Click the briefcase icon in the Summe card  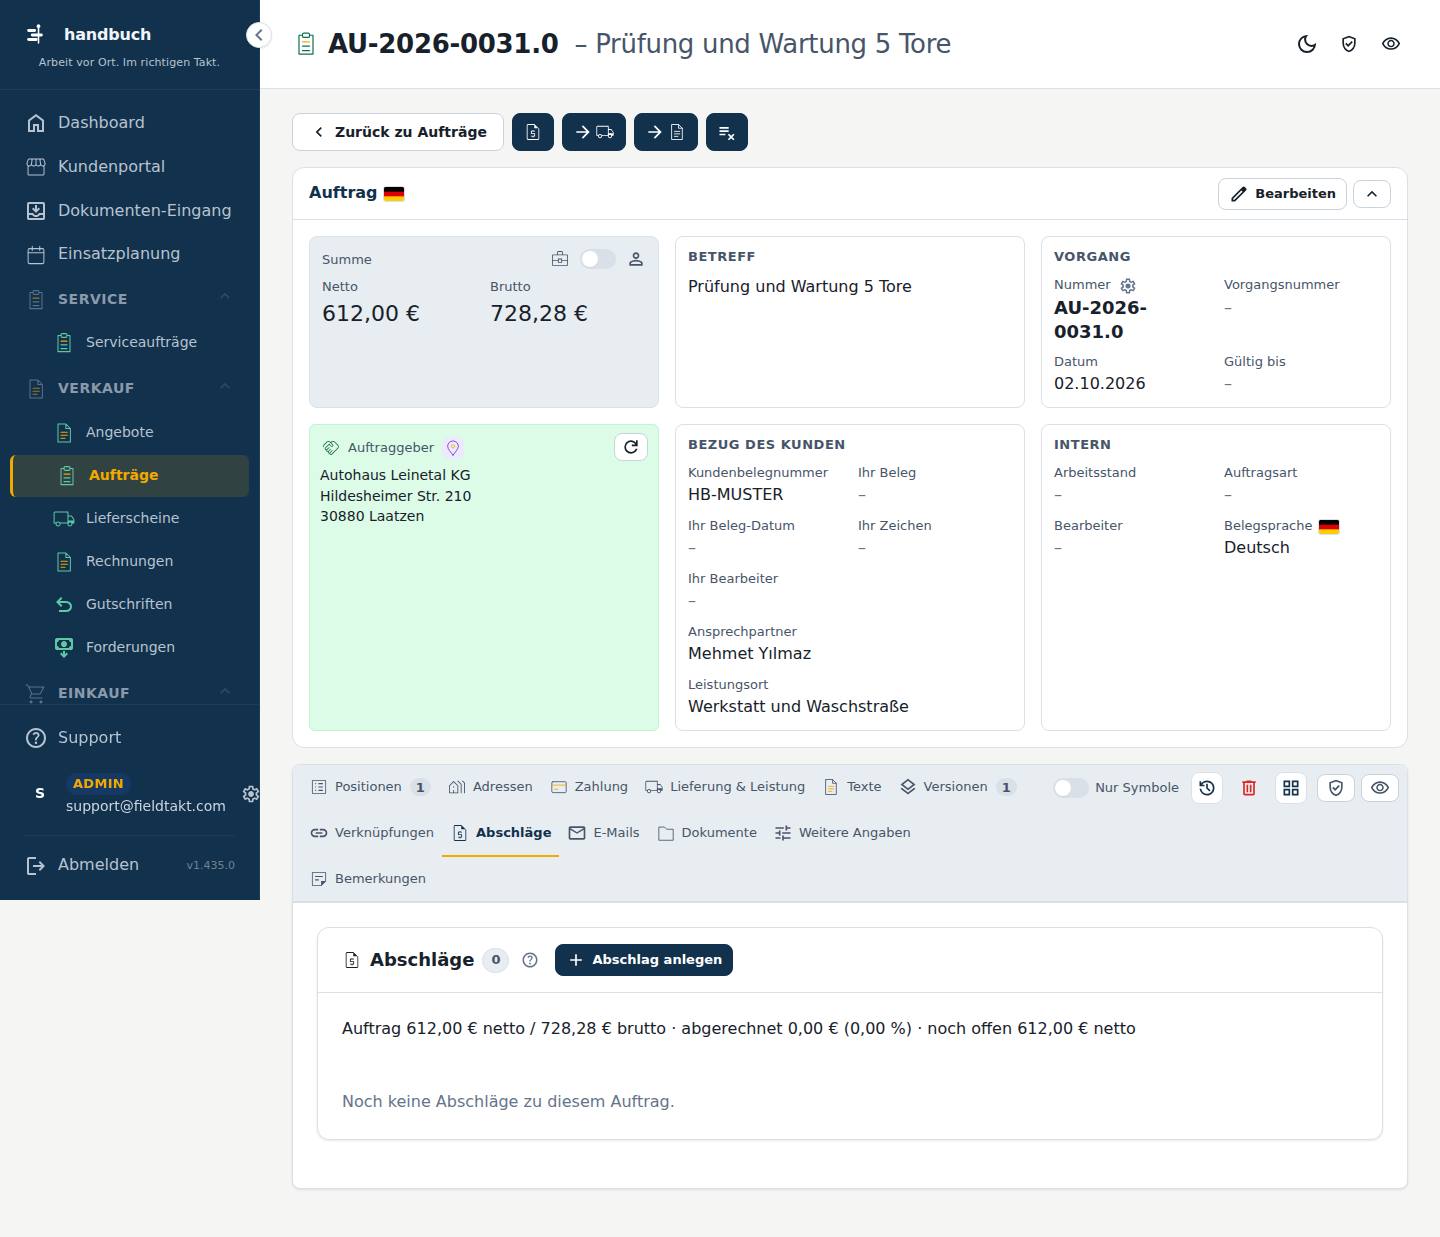tap(560, 259)
